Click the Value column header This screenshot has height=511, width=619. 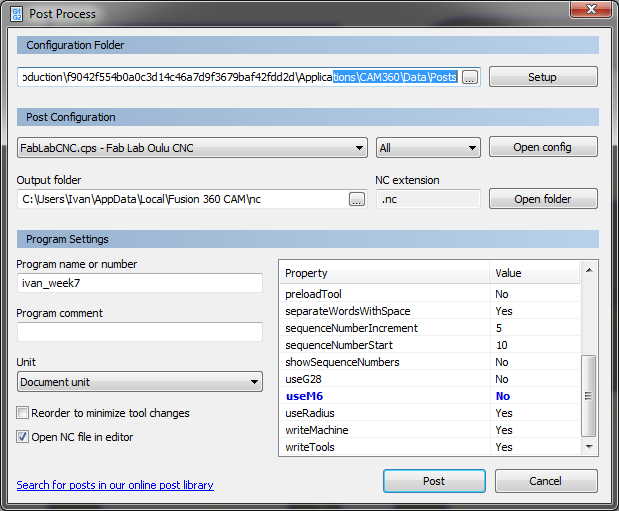coord(535,273)
